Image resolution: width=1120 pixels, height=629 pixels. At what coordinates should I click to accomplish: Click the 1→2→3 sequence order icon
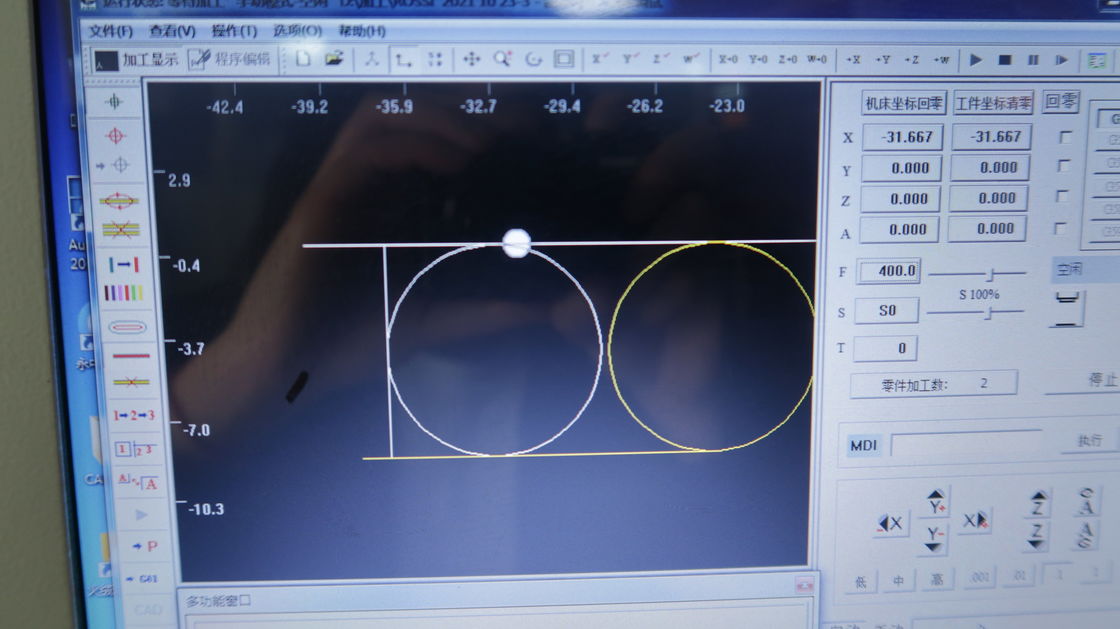click(x=133, y=415)
